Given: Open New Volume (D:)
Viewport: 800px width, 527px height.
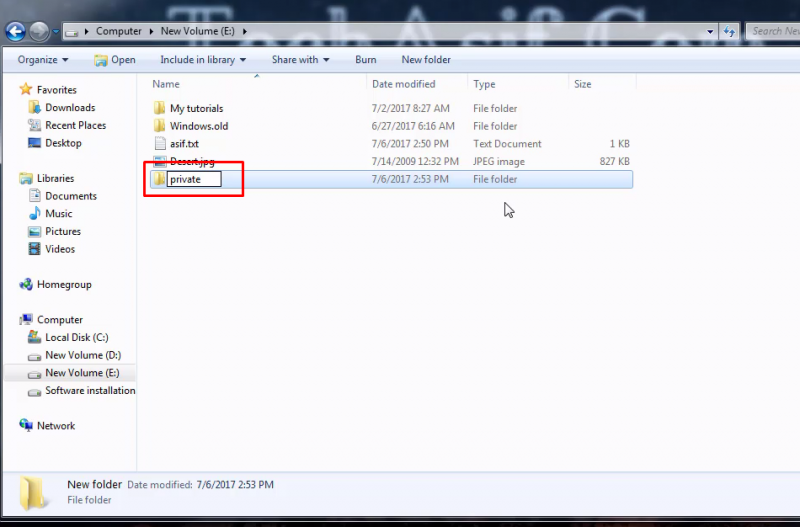Looking at the screenshot, I should tap(83, 355).
